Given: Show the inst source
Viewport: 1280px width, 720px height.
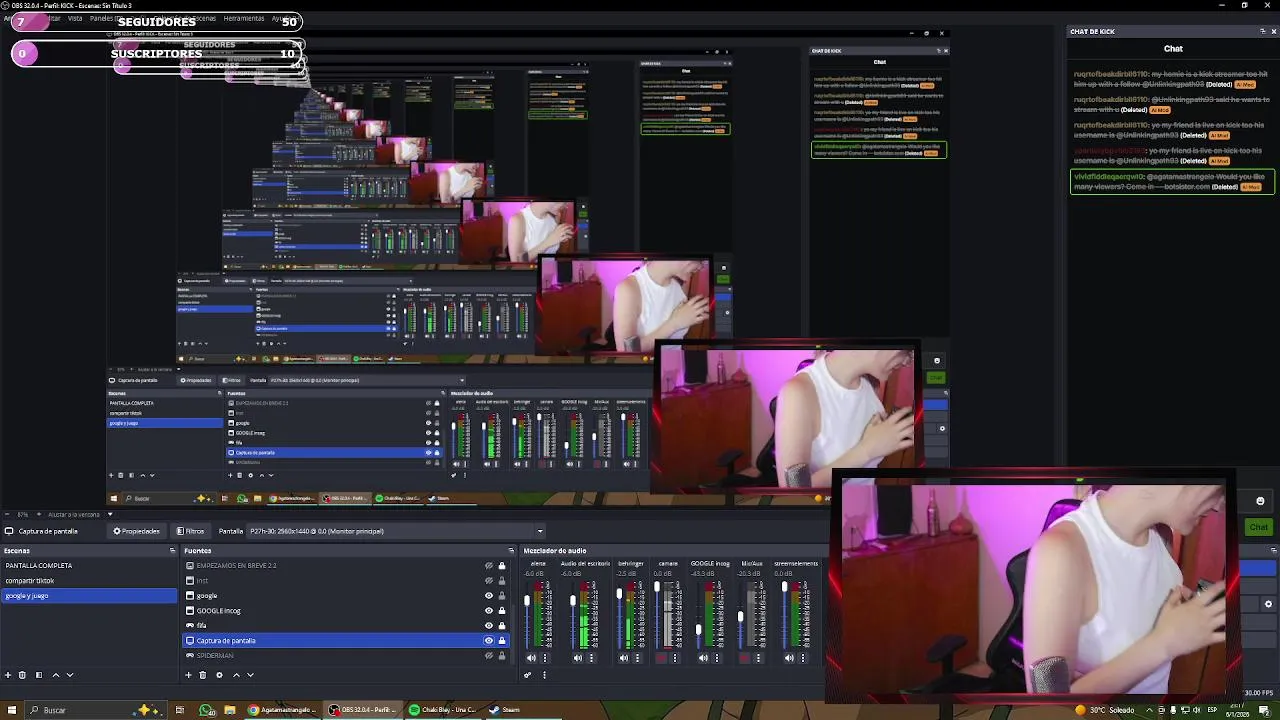Looking at the screenshot, I should tap(489, 581).
